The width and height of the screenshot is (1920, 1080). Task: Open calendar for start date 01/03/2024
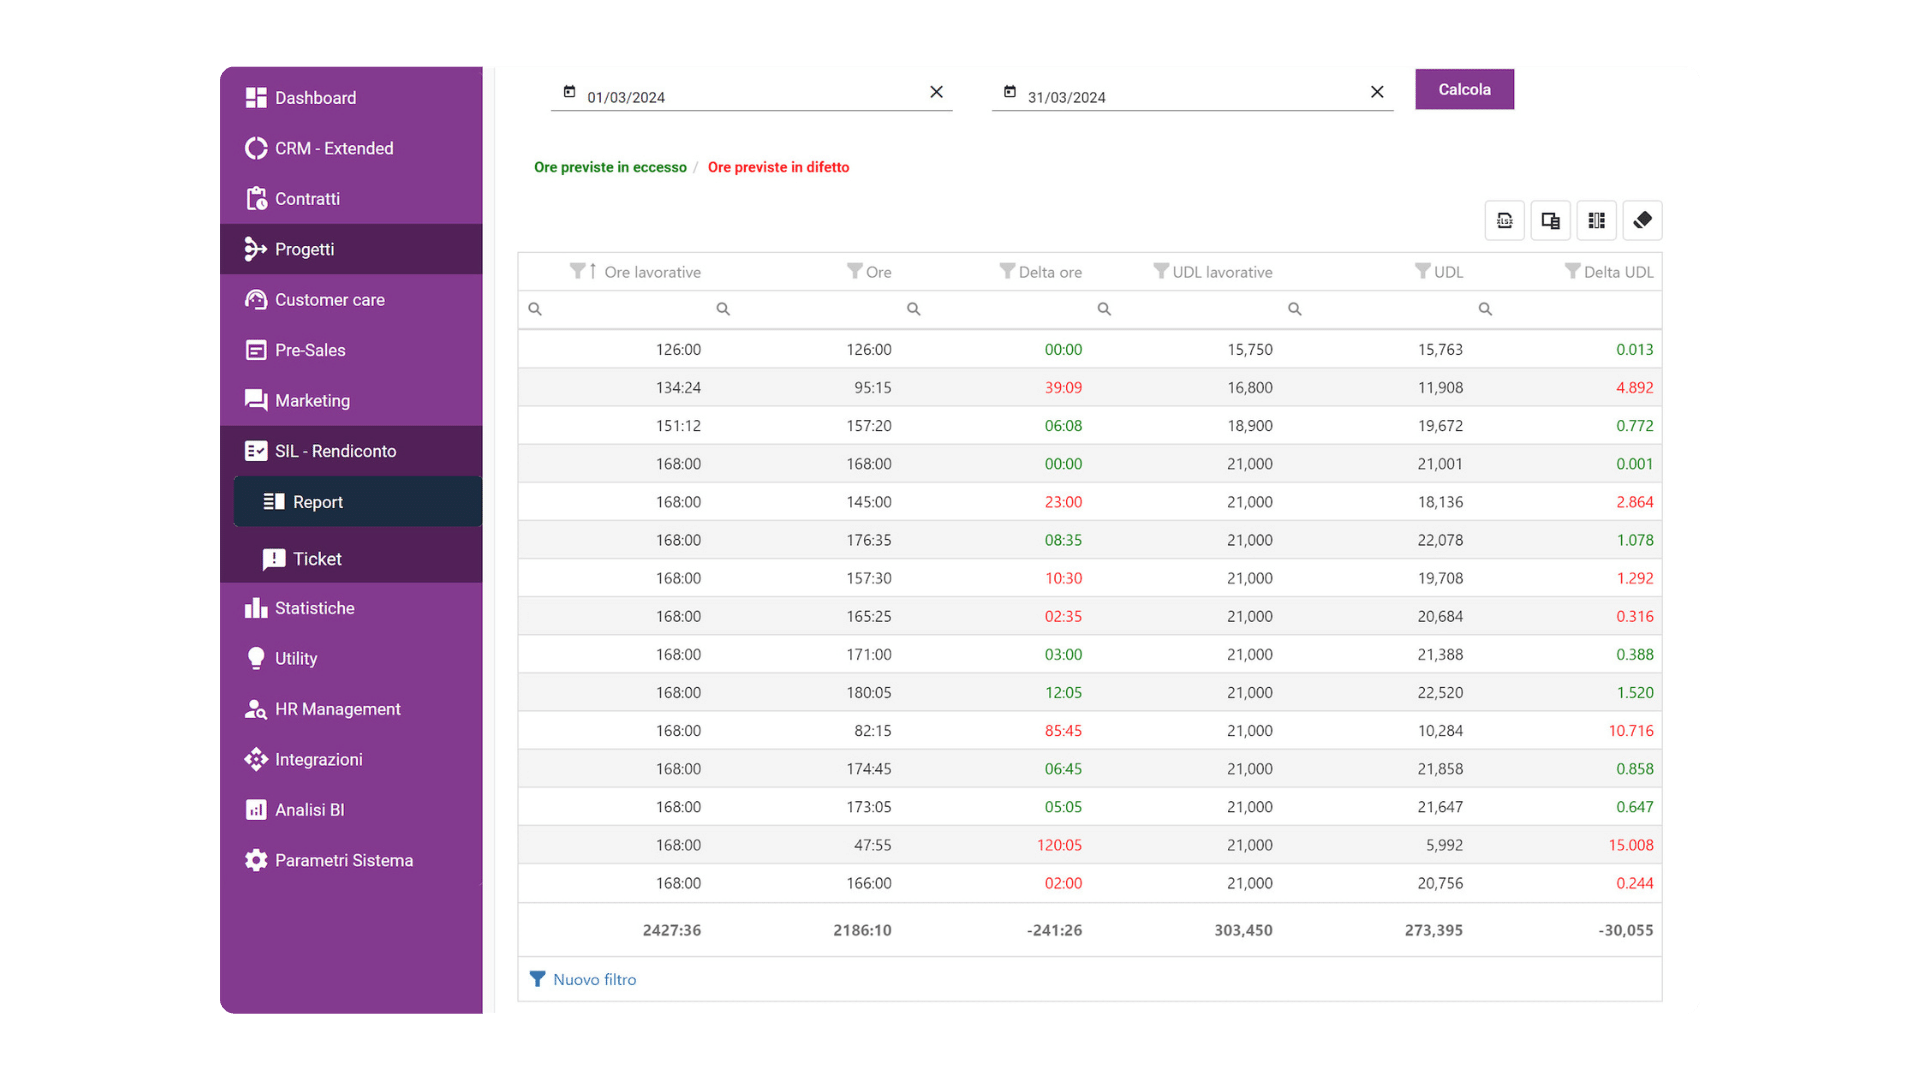569,92
